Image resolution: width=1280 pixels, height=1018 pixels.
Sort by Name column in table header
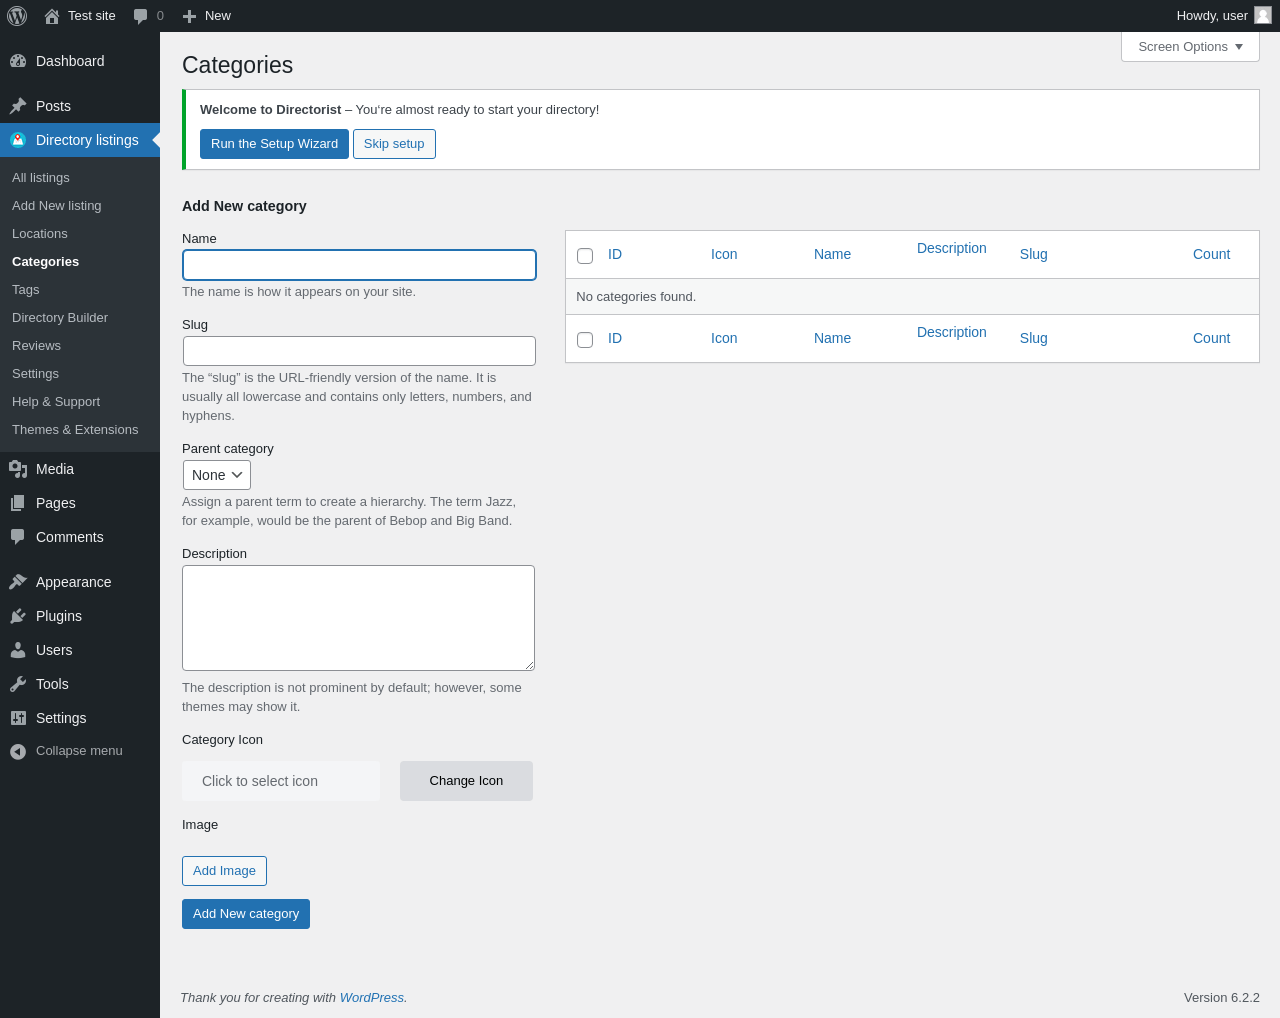[x=832, y=254]
